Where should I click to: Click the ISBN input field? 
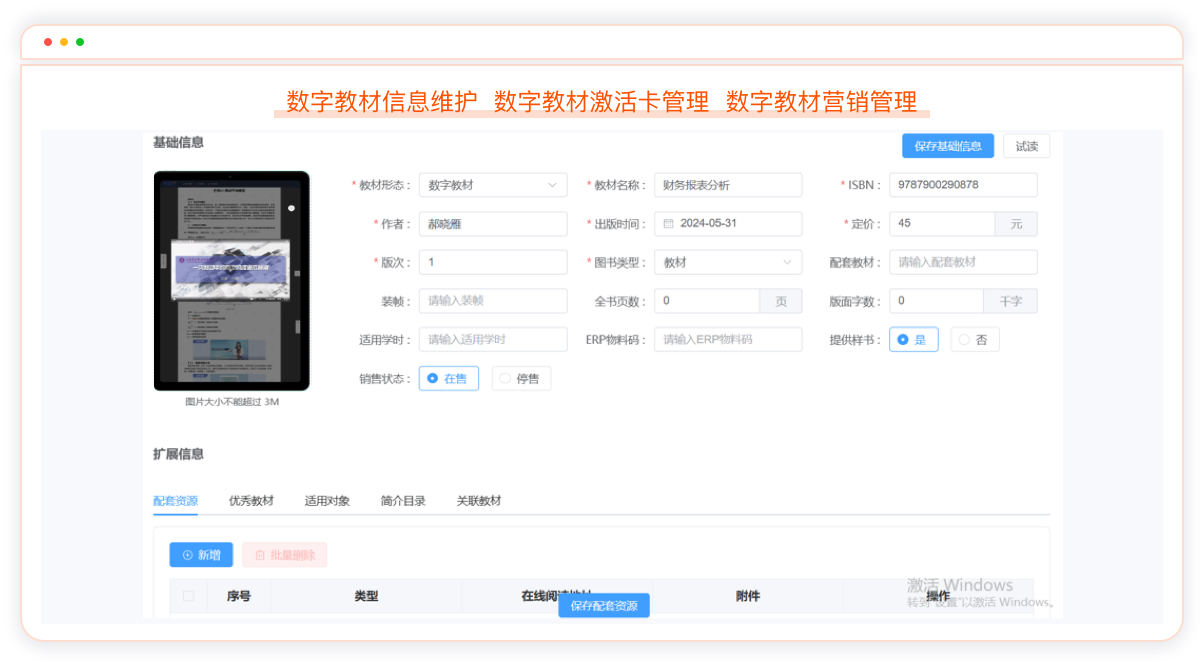pos(963,185)
